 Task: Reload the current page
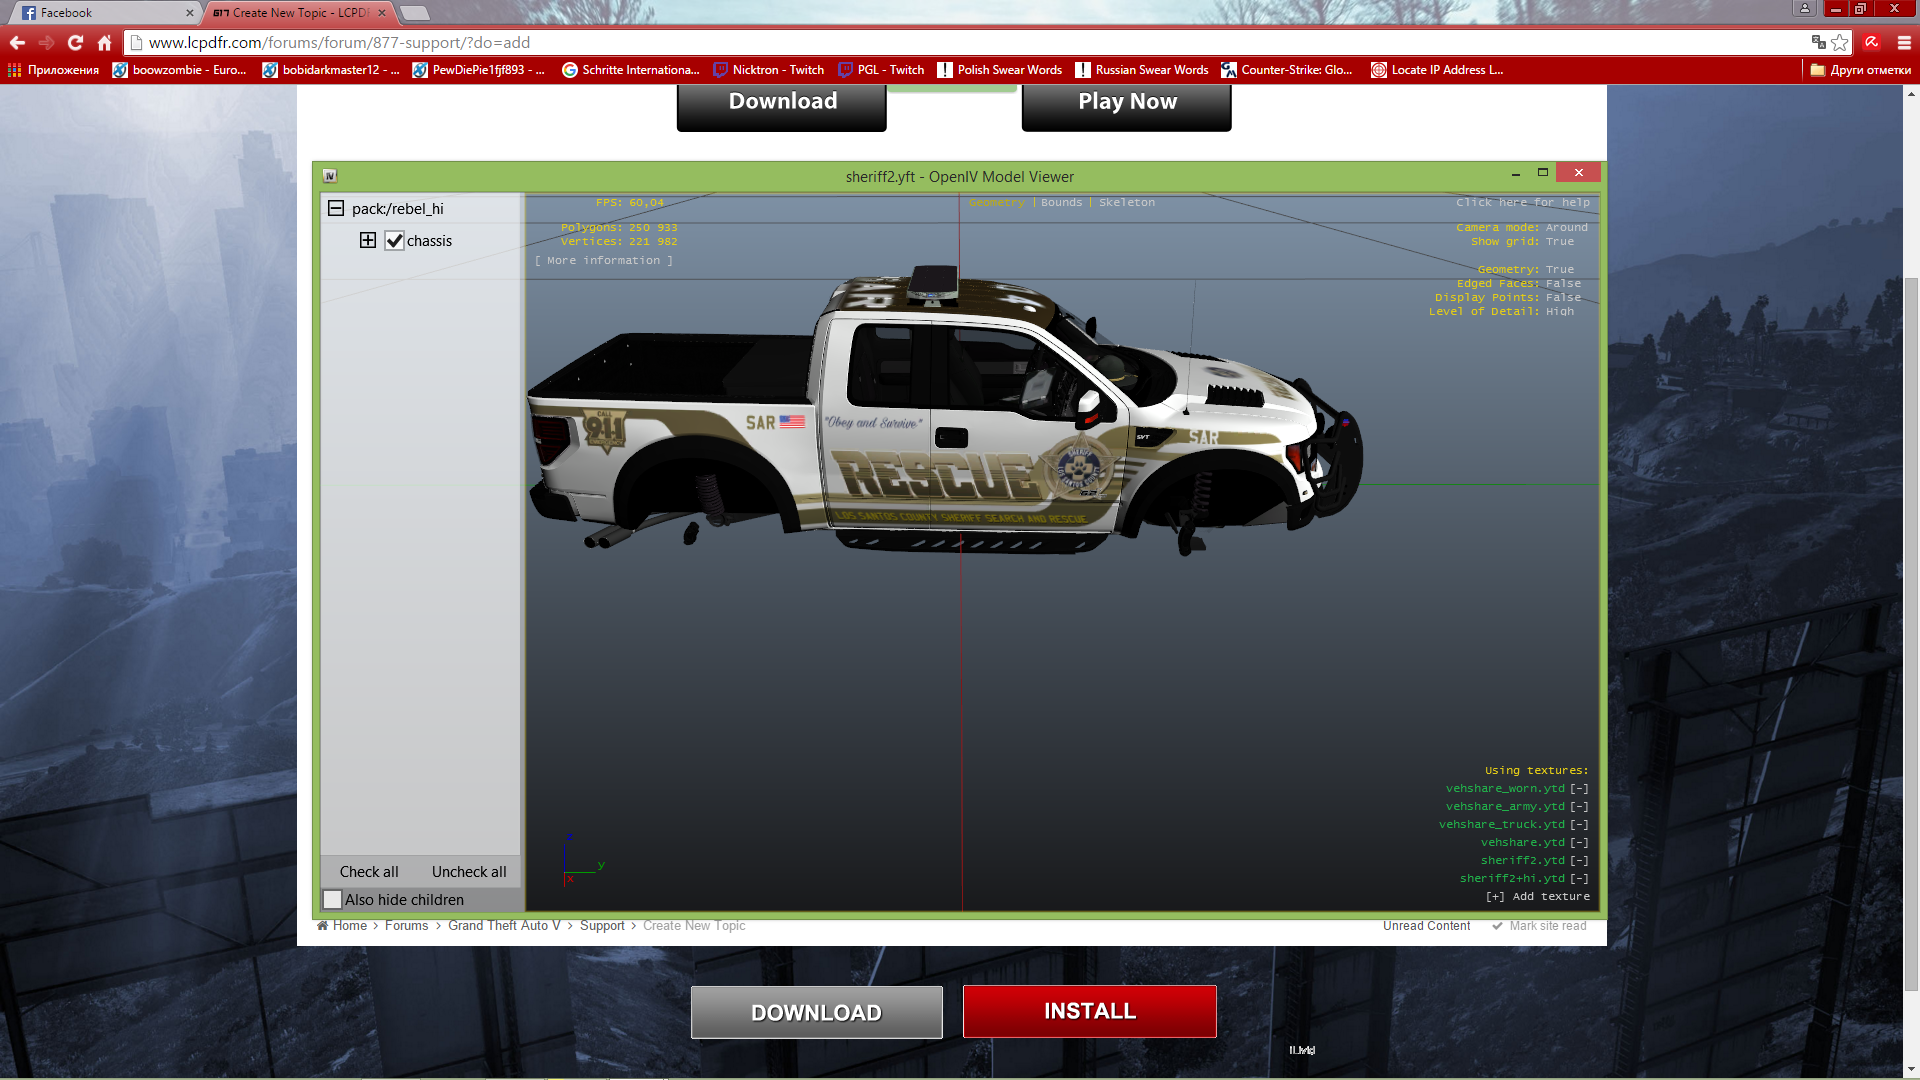point(75,43)
